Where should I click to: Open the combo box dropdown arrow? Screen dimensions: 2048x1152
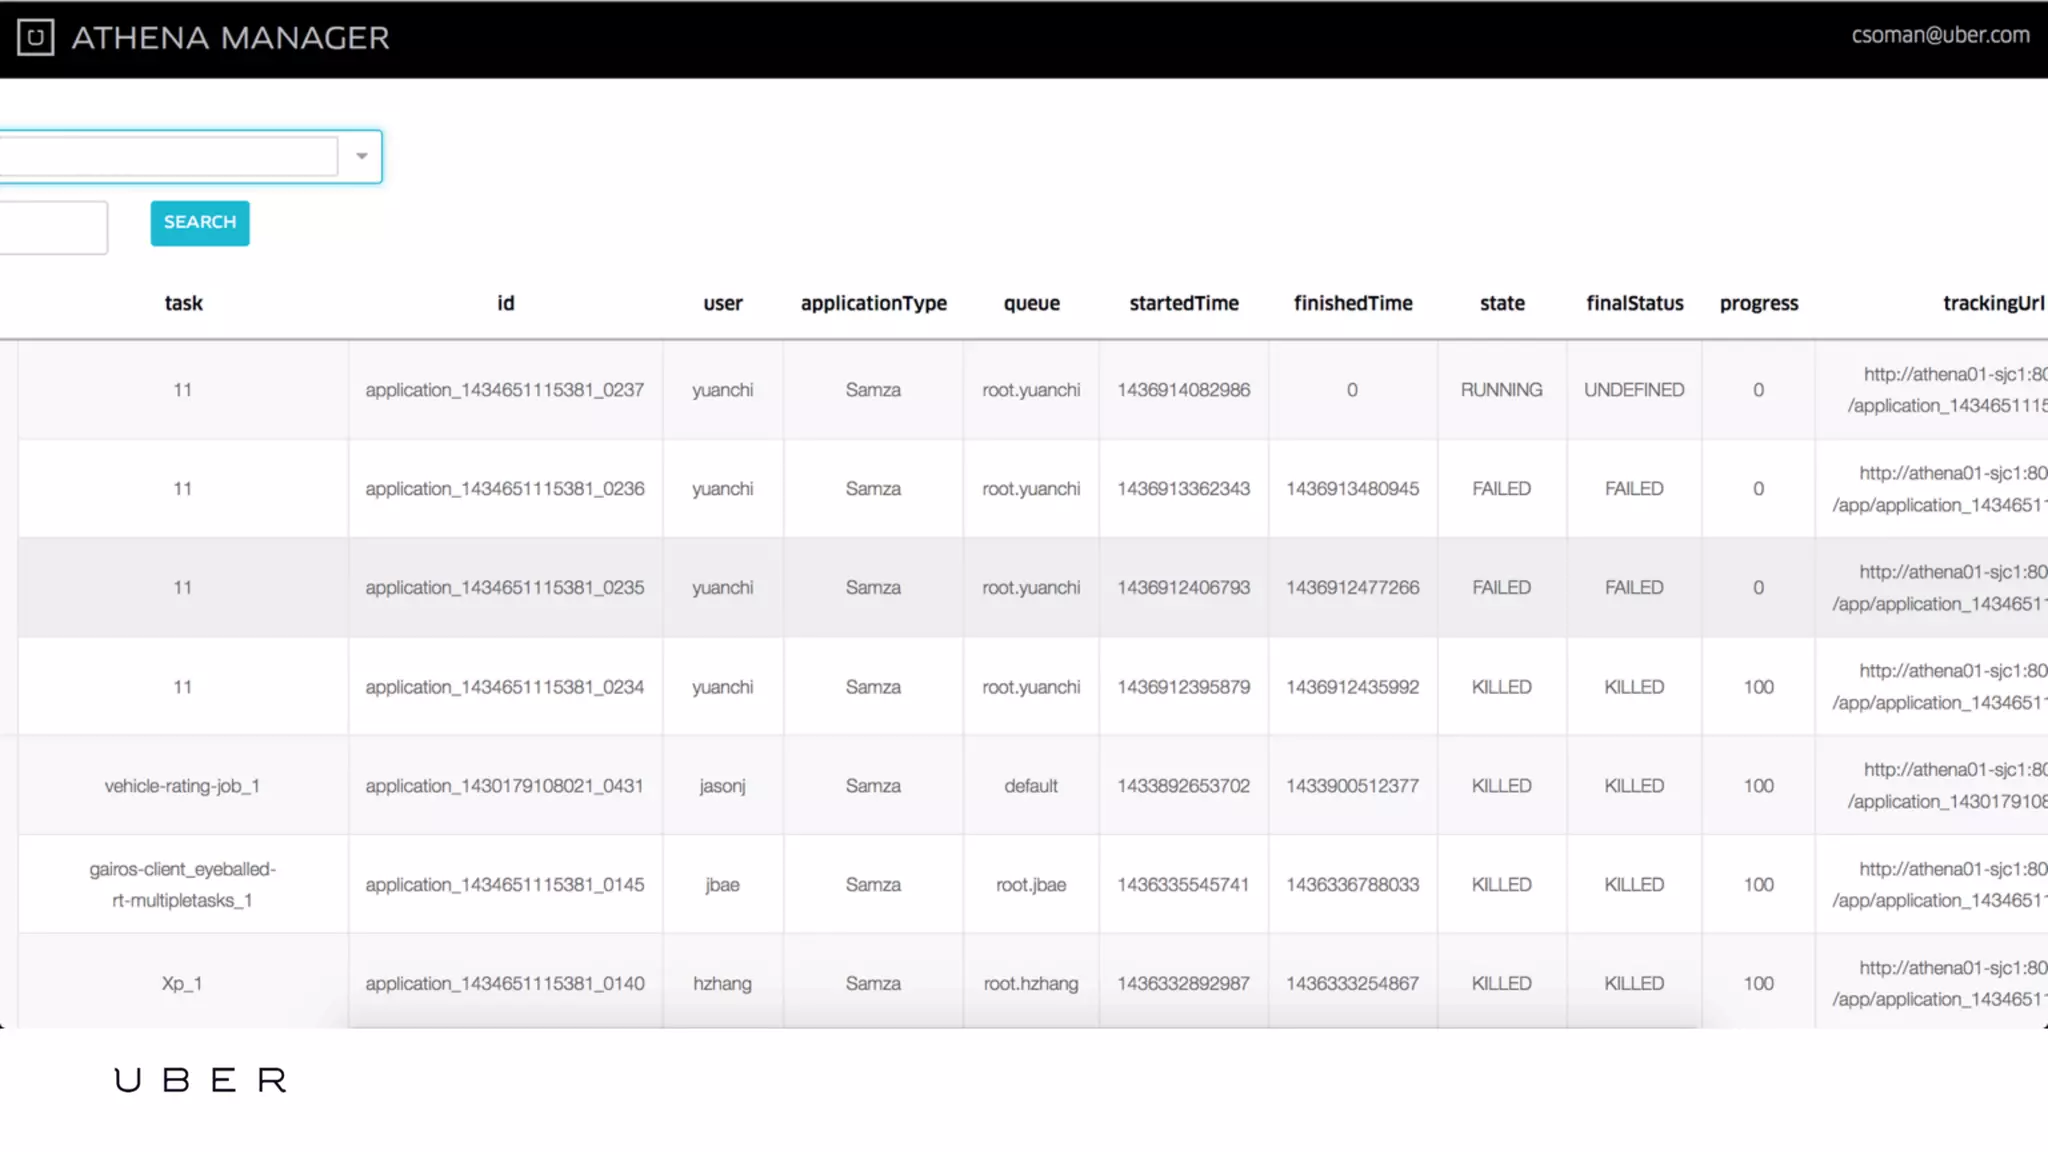(x=361, y=156)
